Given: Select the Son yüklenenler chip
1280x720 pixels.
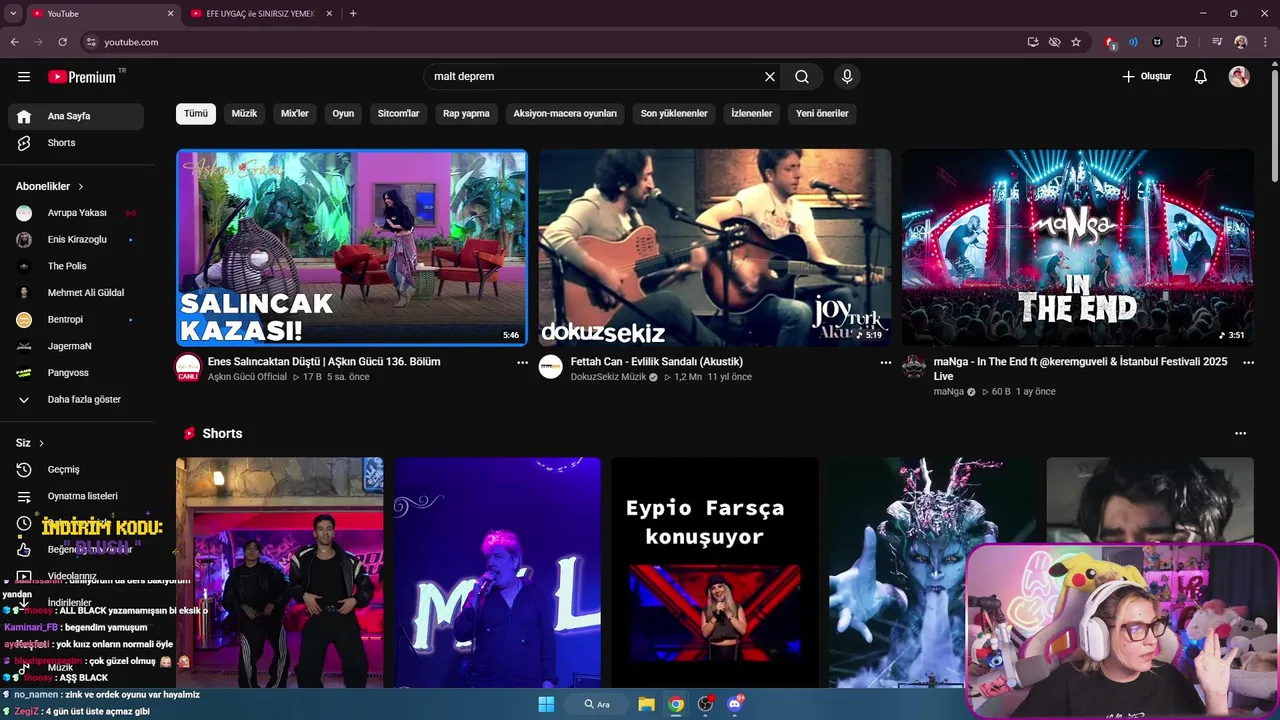Looking at the screenshot, I should 674,114.
